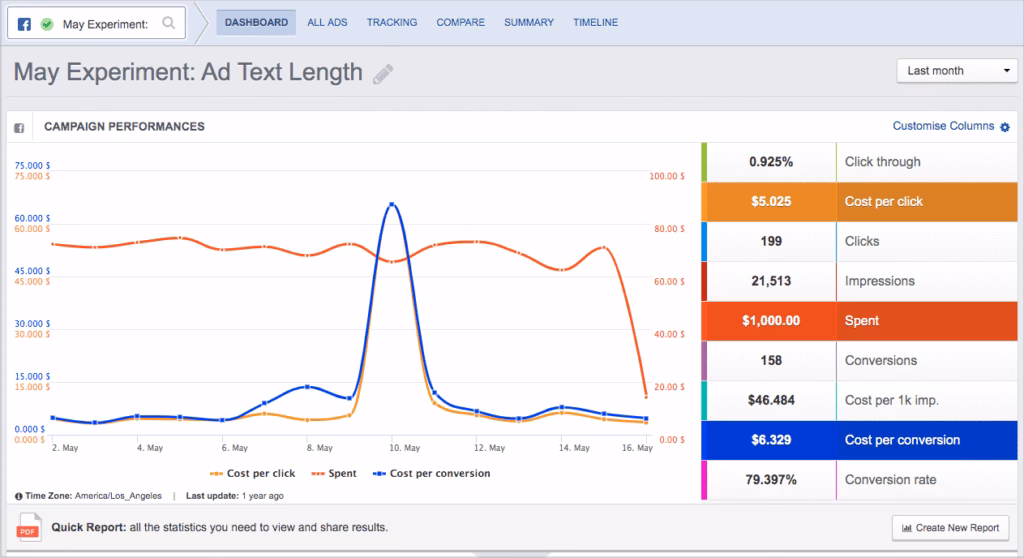Go to the Compare tab
The image size is (1024, 558).
[x=460, y=22]
